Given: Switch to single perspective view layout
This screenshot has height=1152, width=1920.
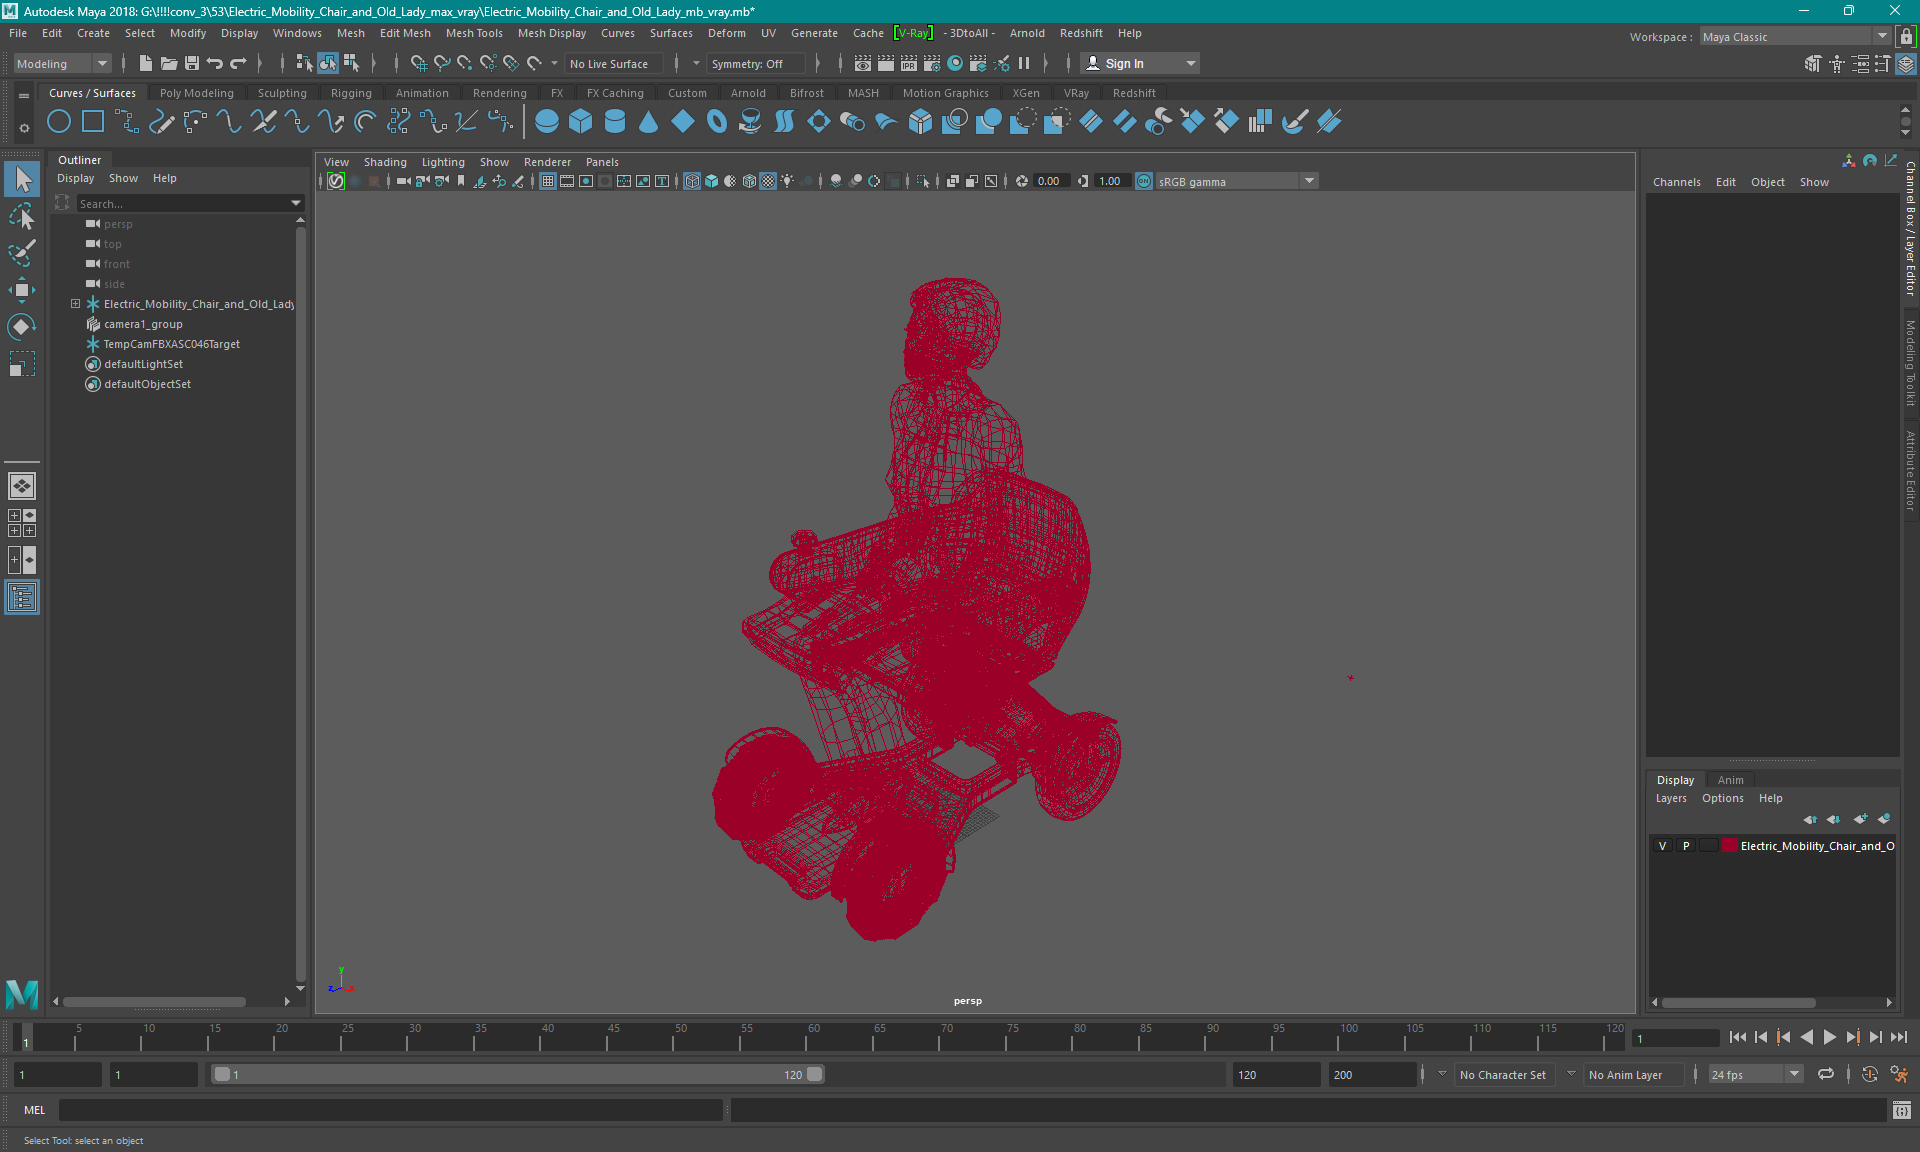Looking at the screenshot, I should pos(22,486).
